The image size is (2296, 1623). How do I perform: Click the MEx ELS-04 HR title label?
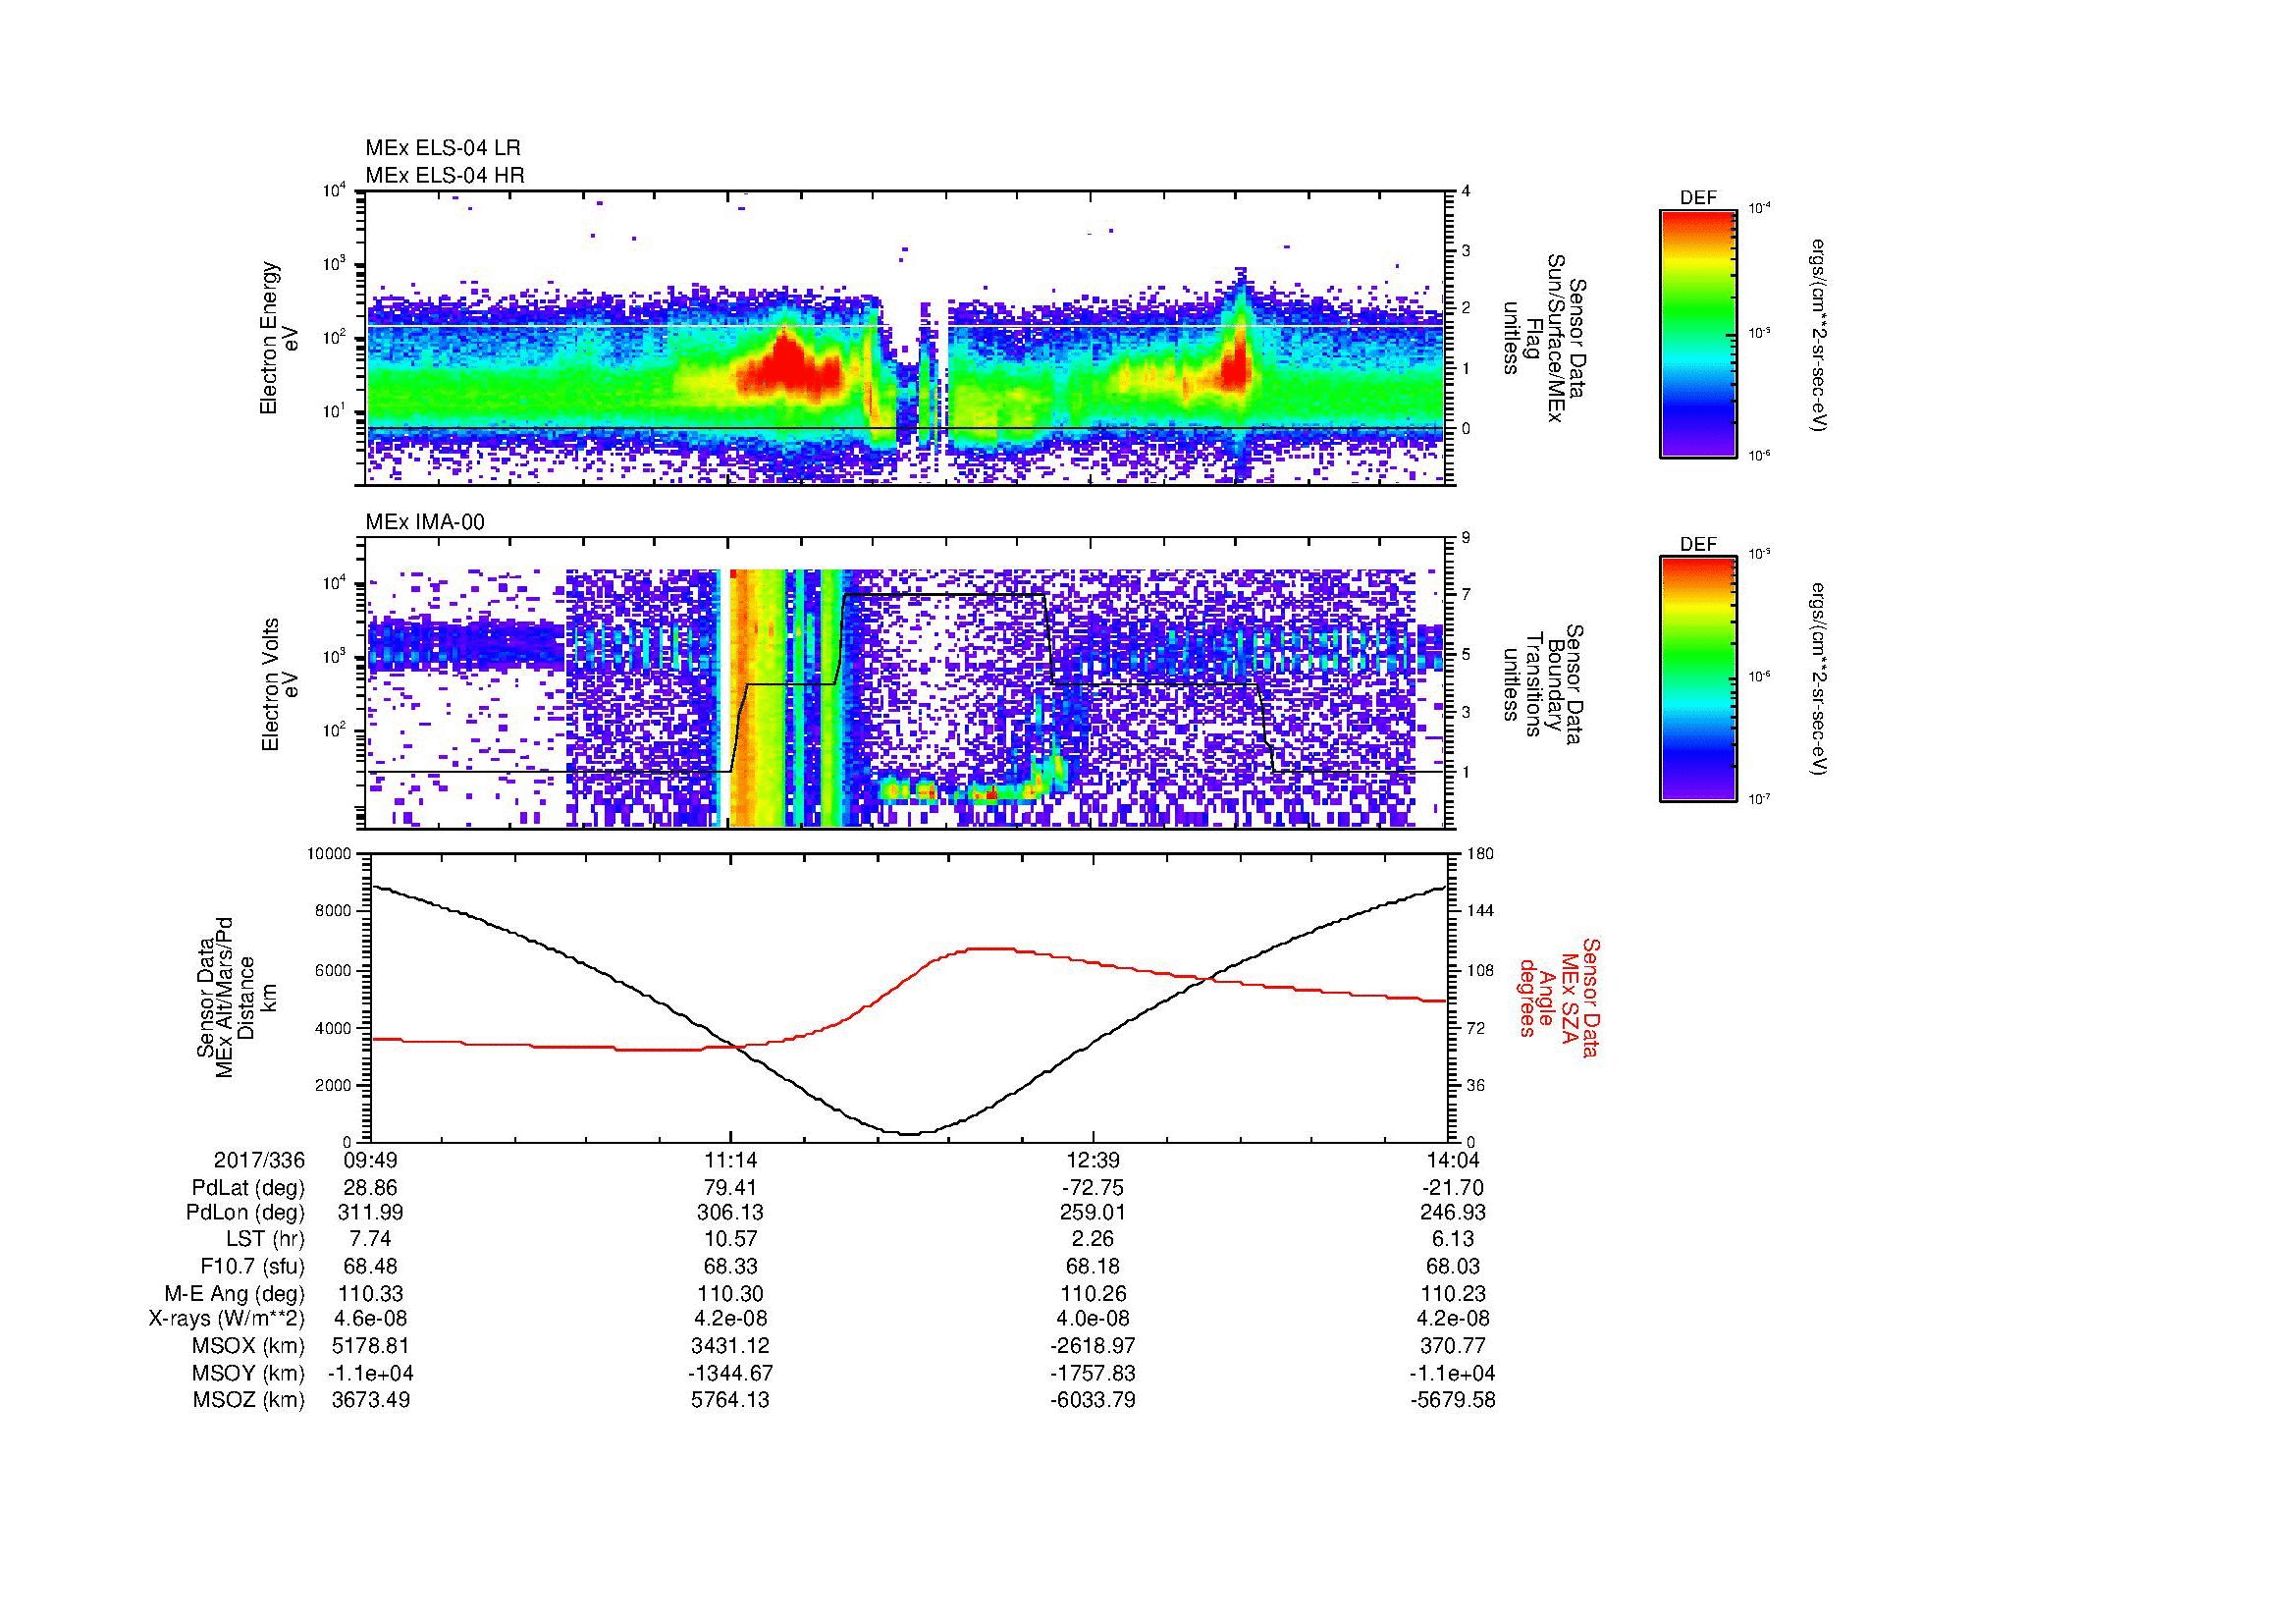click(x=445, y=175)
